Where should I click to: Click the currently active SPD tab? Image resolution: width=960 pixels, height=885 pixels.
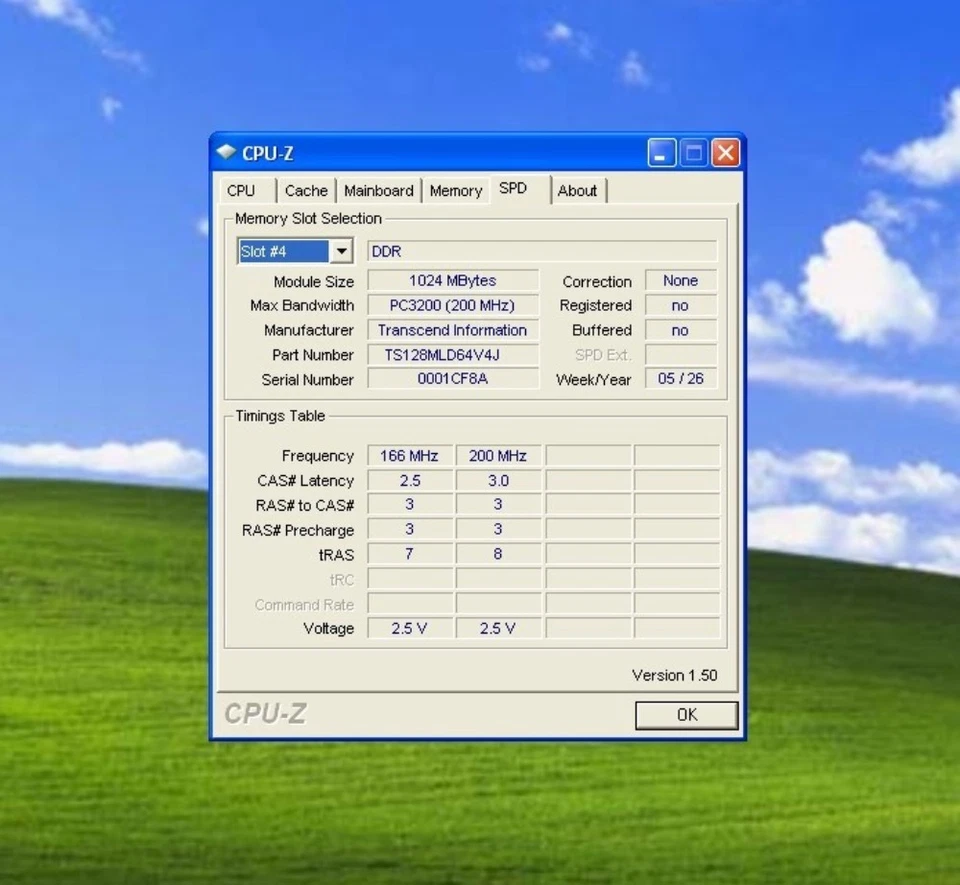click(x=514, y=188)
